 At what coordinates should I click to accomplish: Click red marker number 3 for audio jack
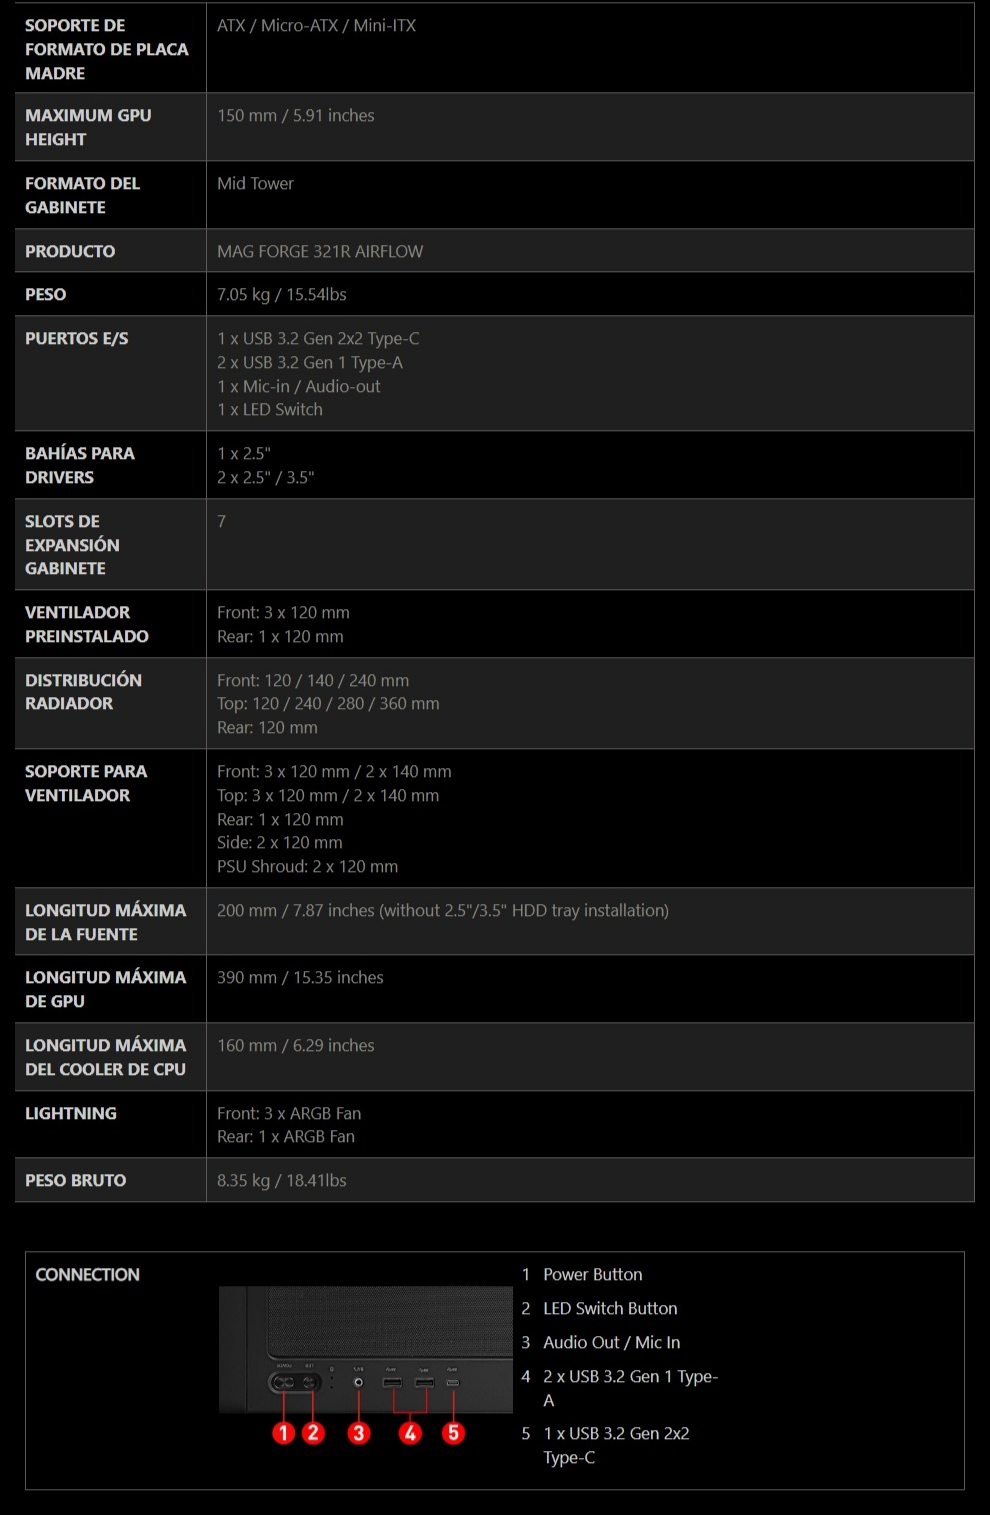coord(359,1433)
